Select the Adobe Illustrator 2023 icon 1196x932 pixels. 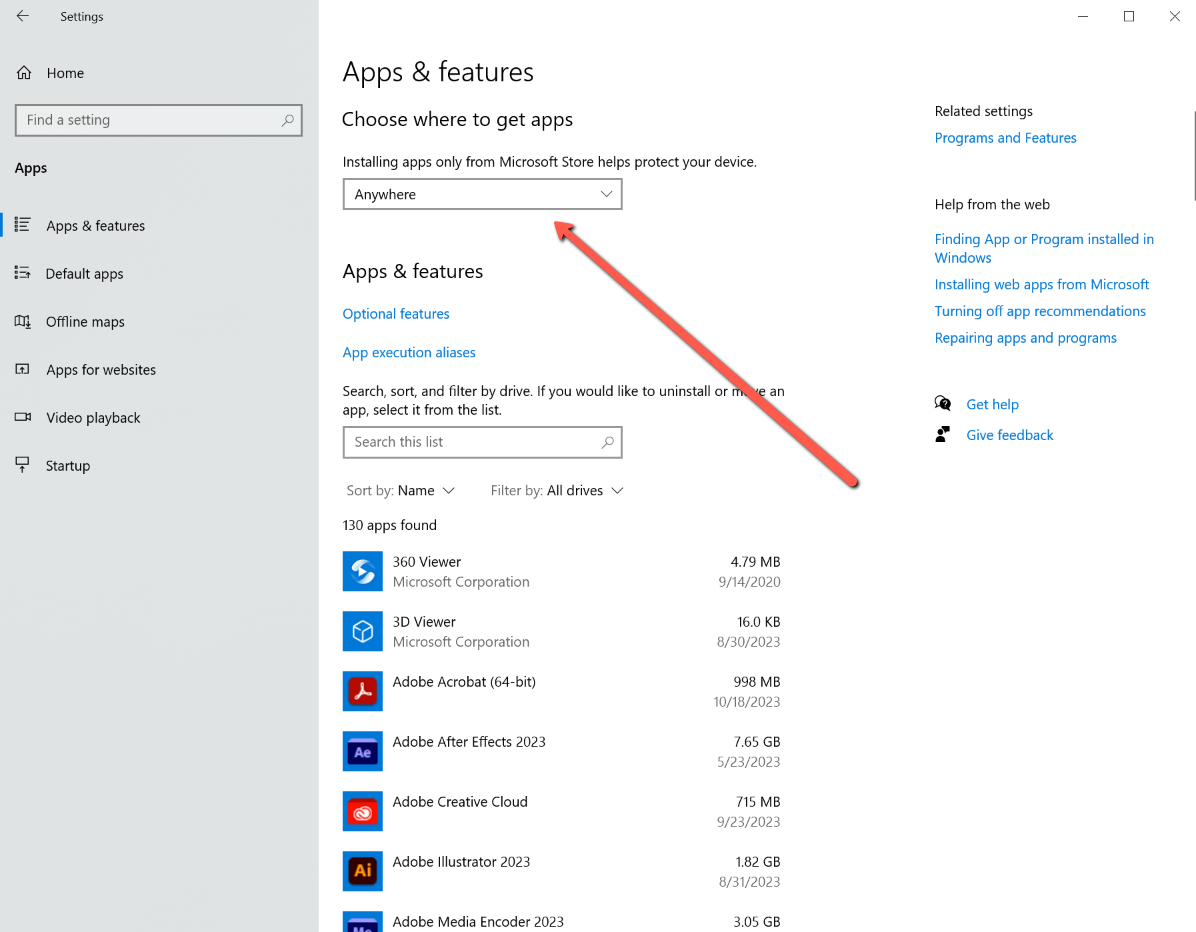click(x=362, y=871)
